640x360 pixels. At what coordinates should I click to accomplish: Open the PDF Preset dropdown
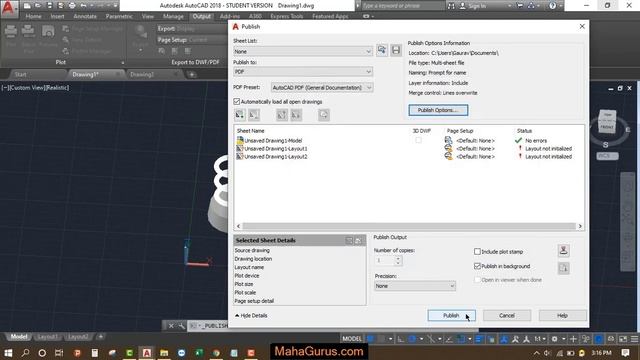(x=322, y=87)
